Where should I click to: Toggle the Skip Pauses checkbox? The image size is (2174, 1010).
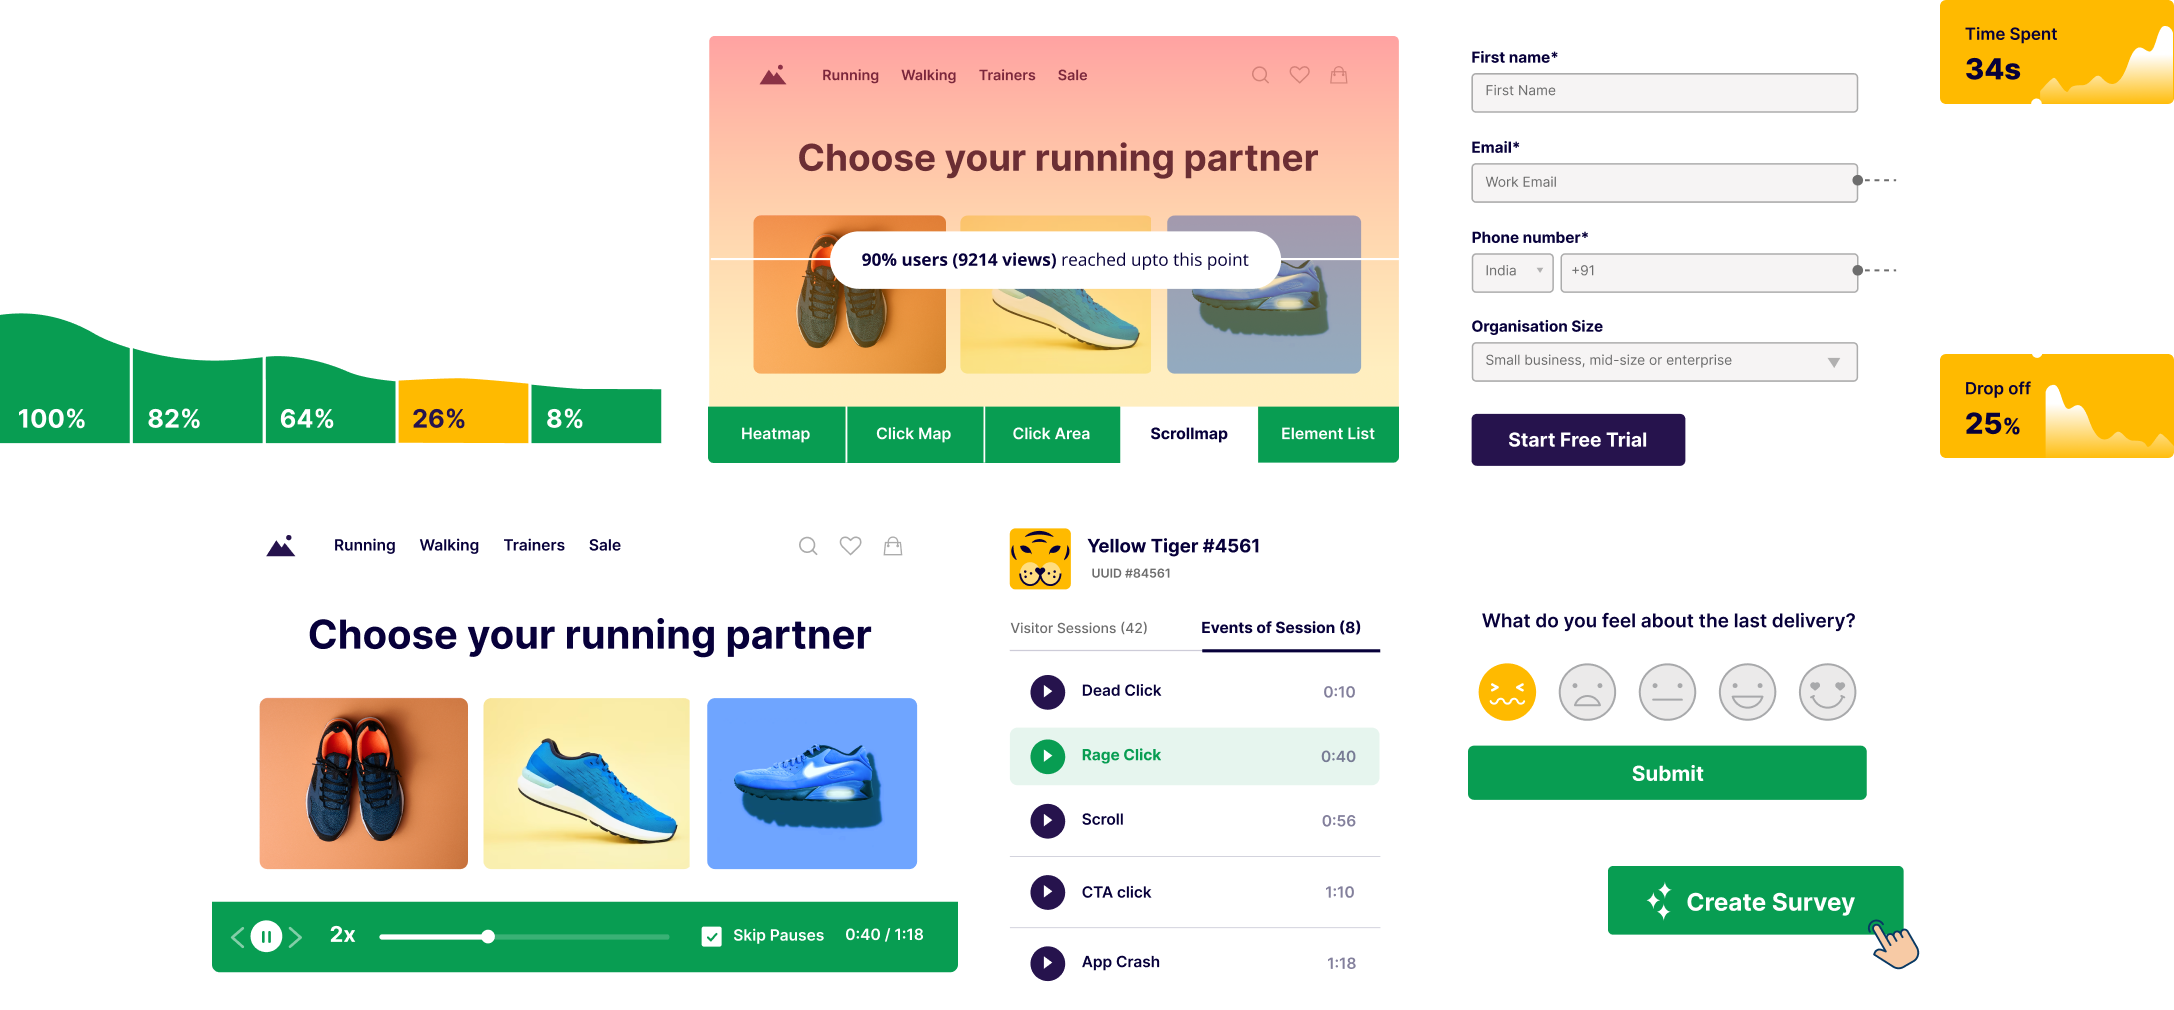pos(712,936)
